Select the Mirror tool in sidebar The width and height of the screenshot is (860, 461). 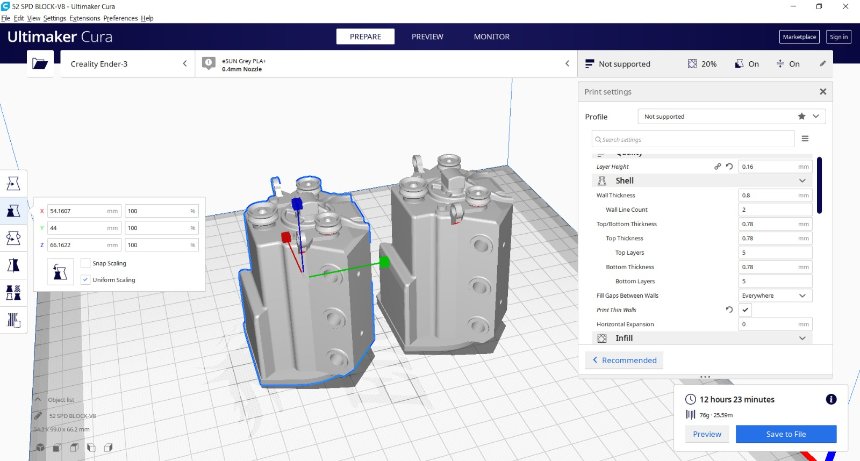point(13,265)
